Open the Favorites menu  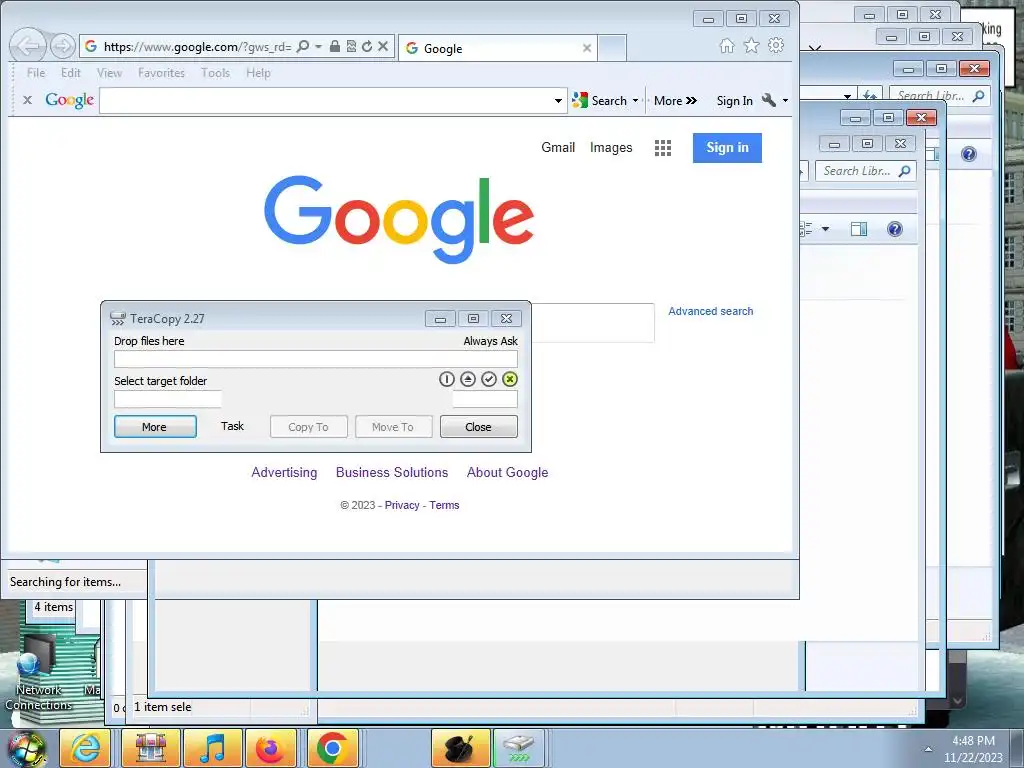click(x=161, y=72)
